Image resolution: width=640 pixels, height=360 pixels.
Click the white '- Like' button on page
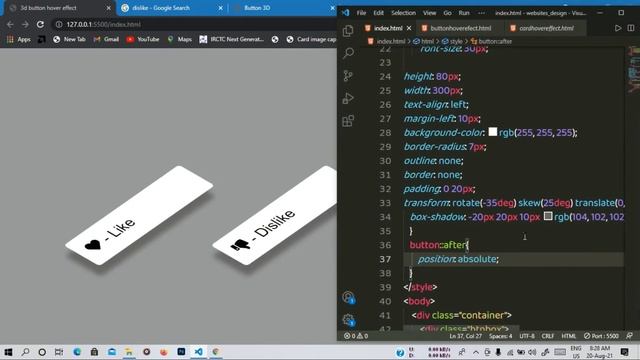139,216
